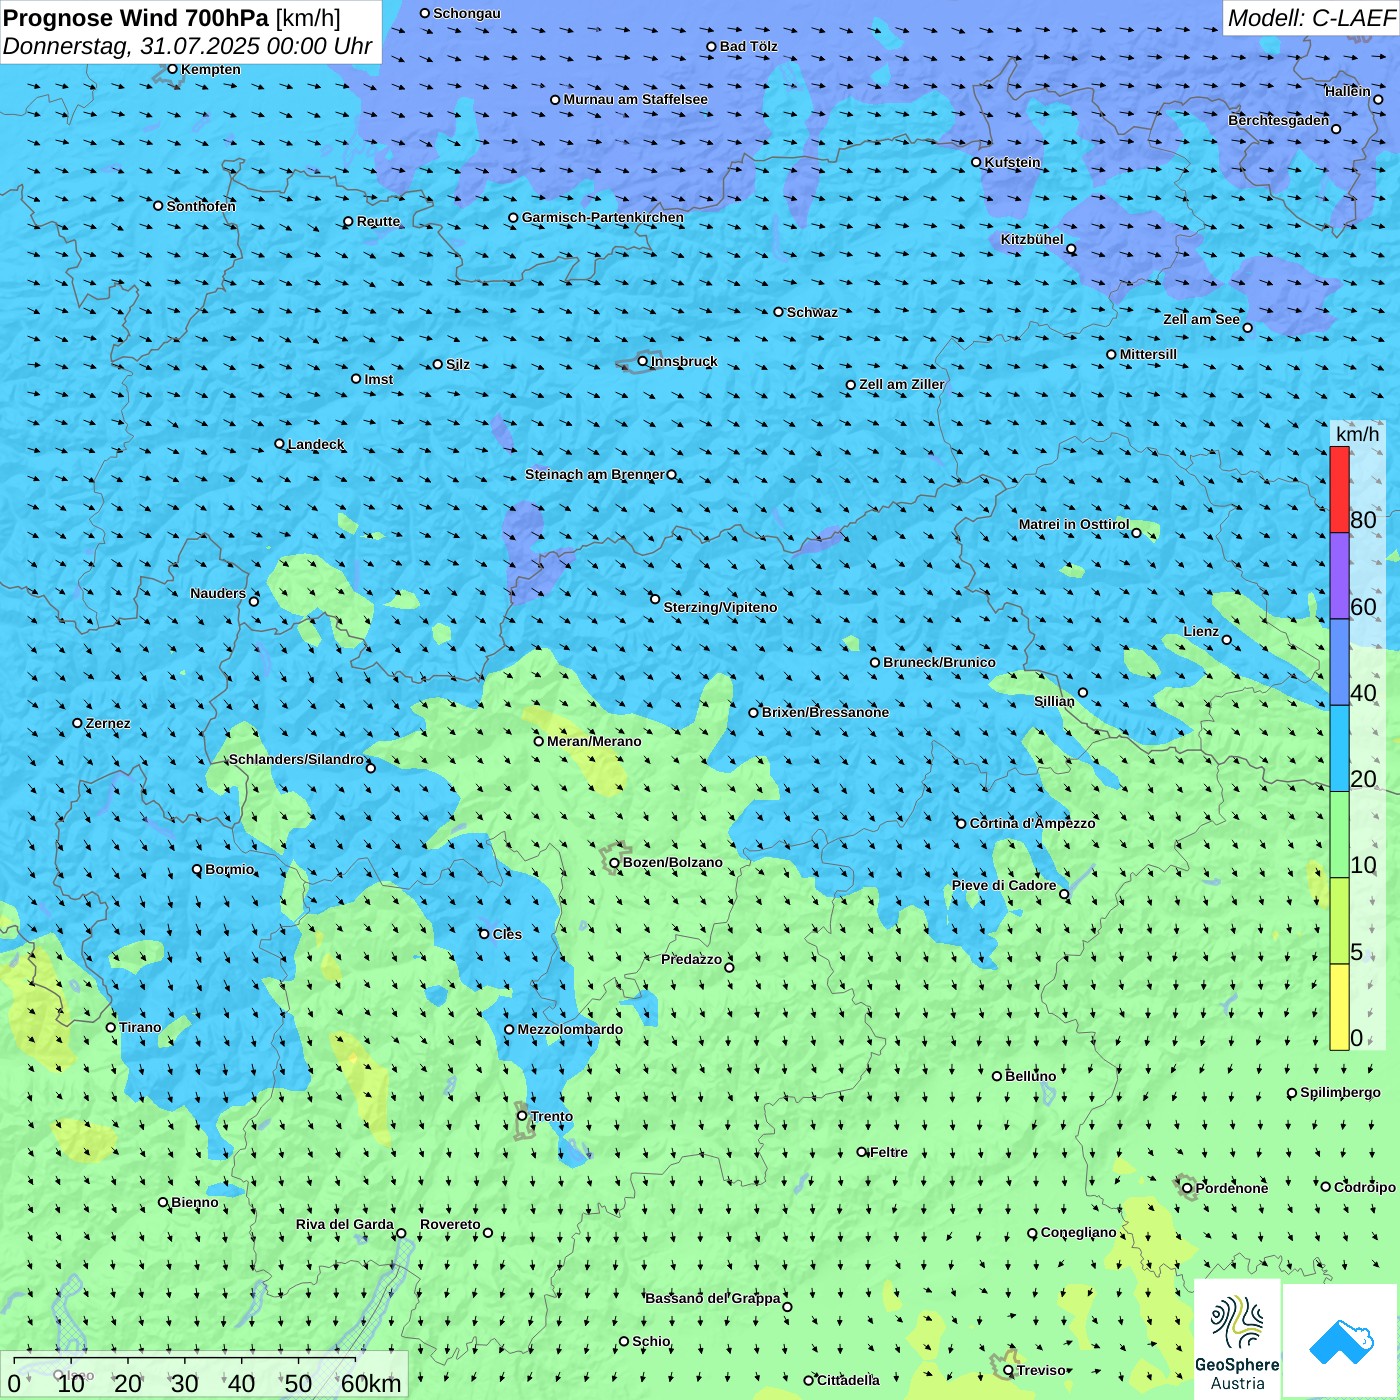Click the 'Reutte' label
This screenshot has height=1400, width=1400.
click(378, 221)
